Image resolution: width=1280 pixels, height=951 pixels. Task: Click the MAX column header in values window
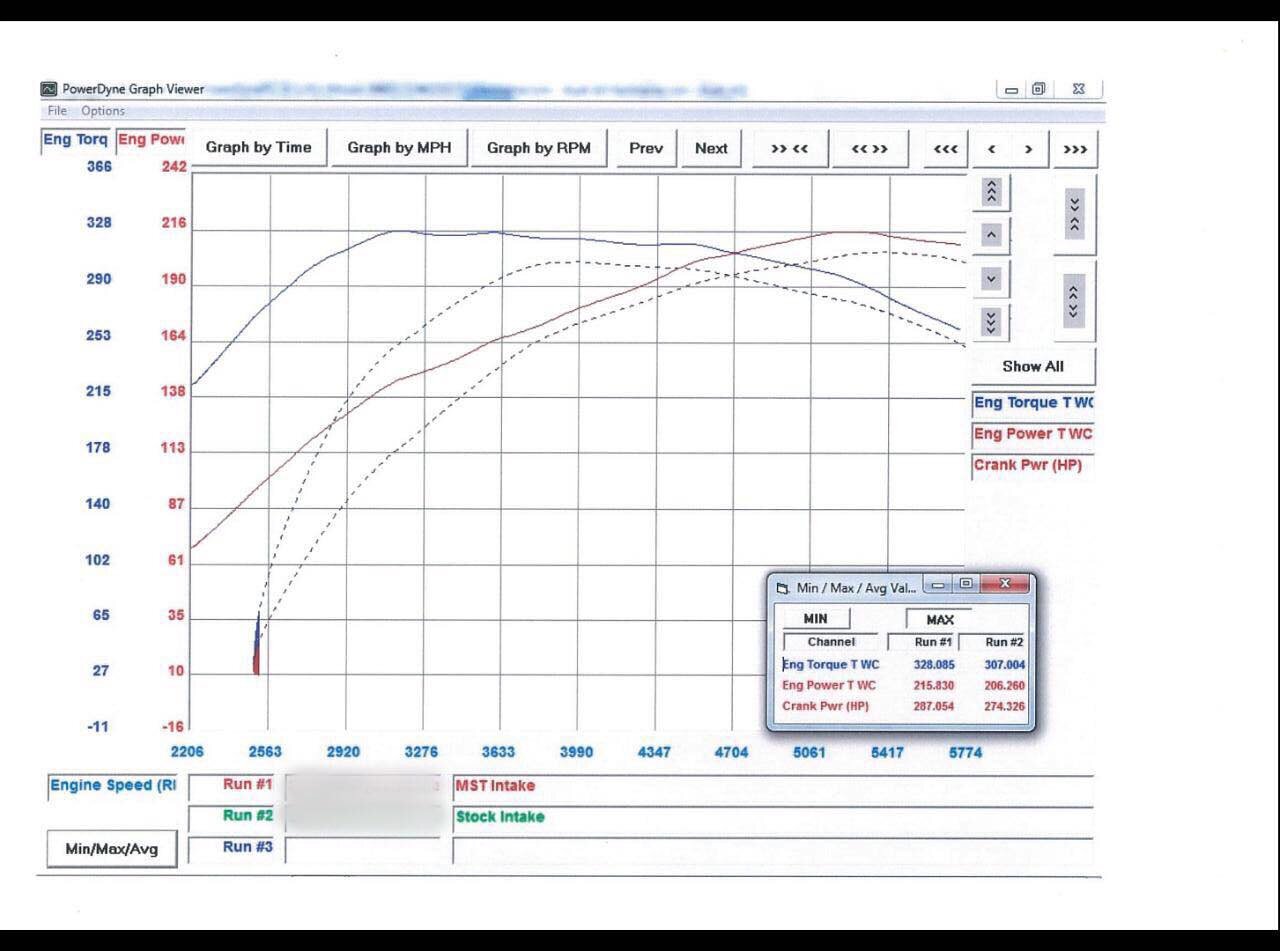click(938, 618)
